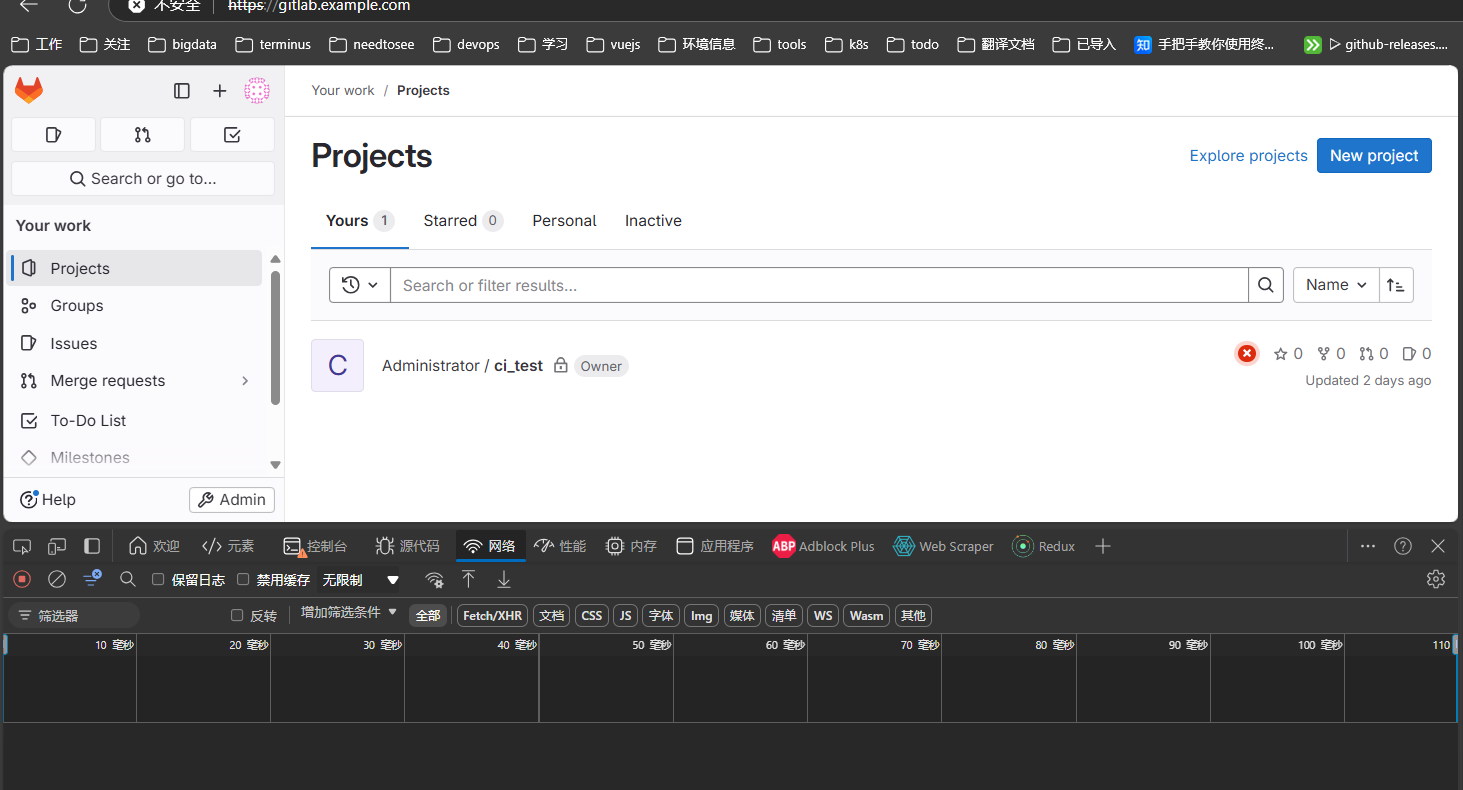Viewport: 1463px width, 790px height.
Task: Select the 全部 filter toggle
Action: click(x=428, y=615)
